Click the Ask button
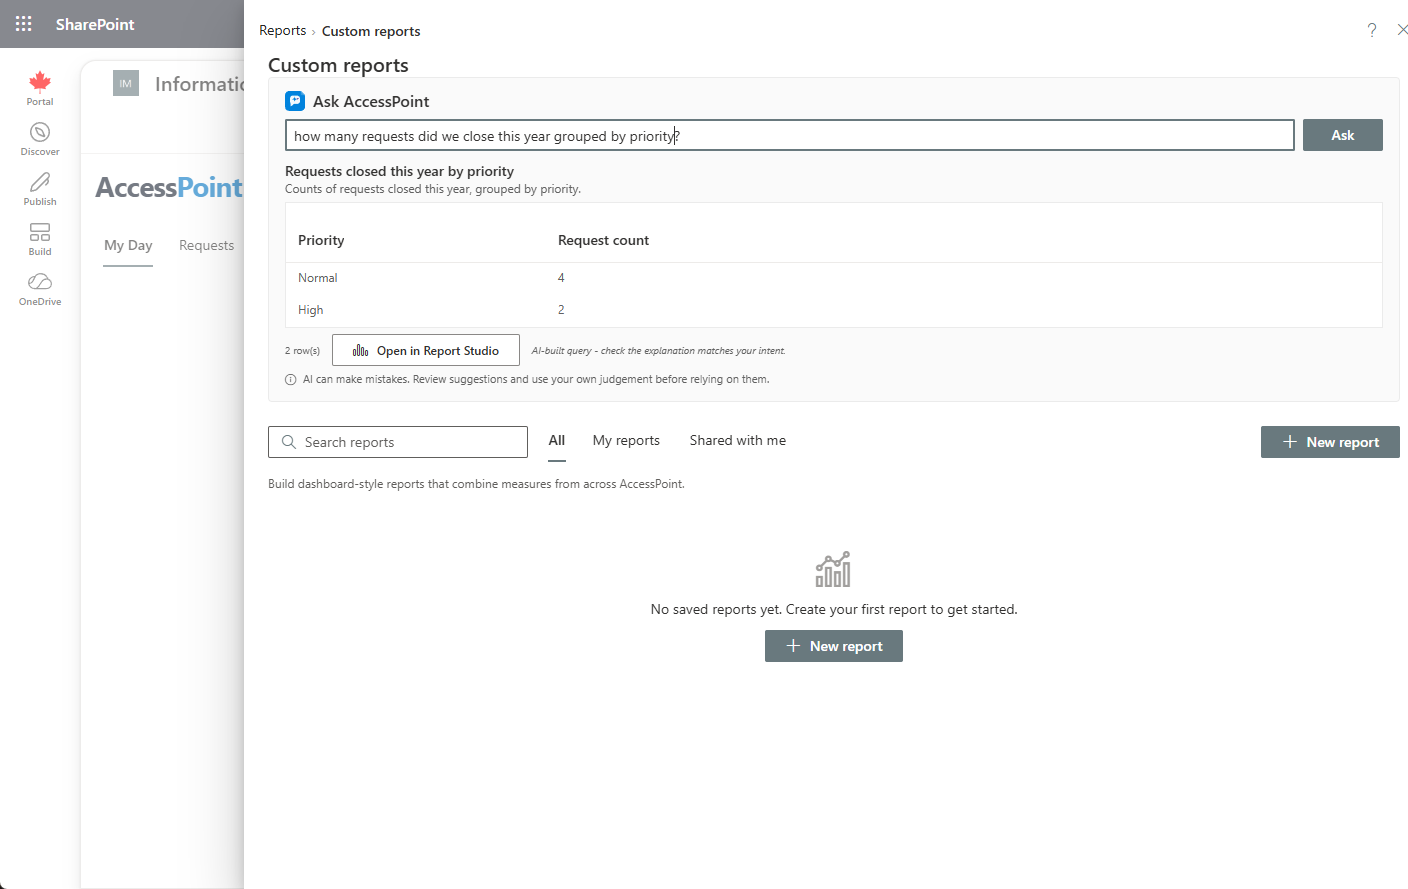The width and height of the screenshot is (1408, 889). point(1342,135)
